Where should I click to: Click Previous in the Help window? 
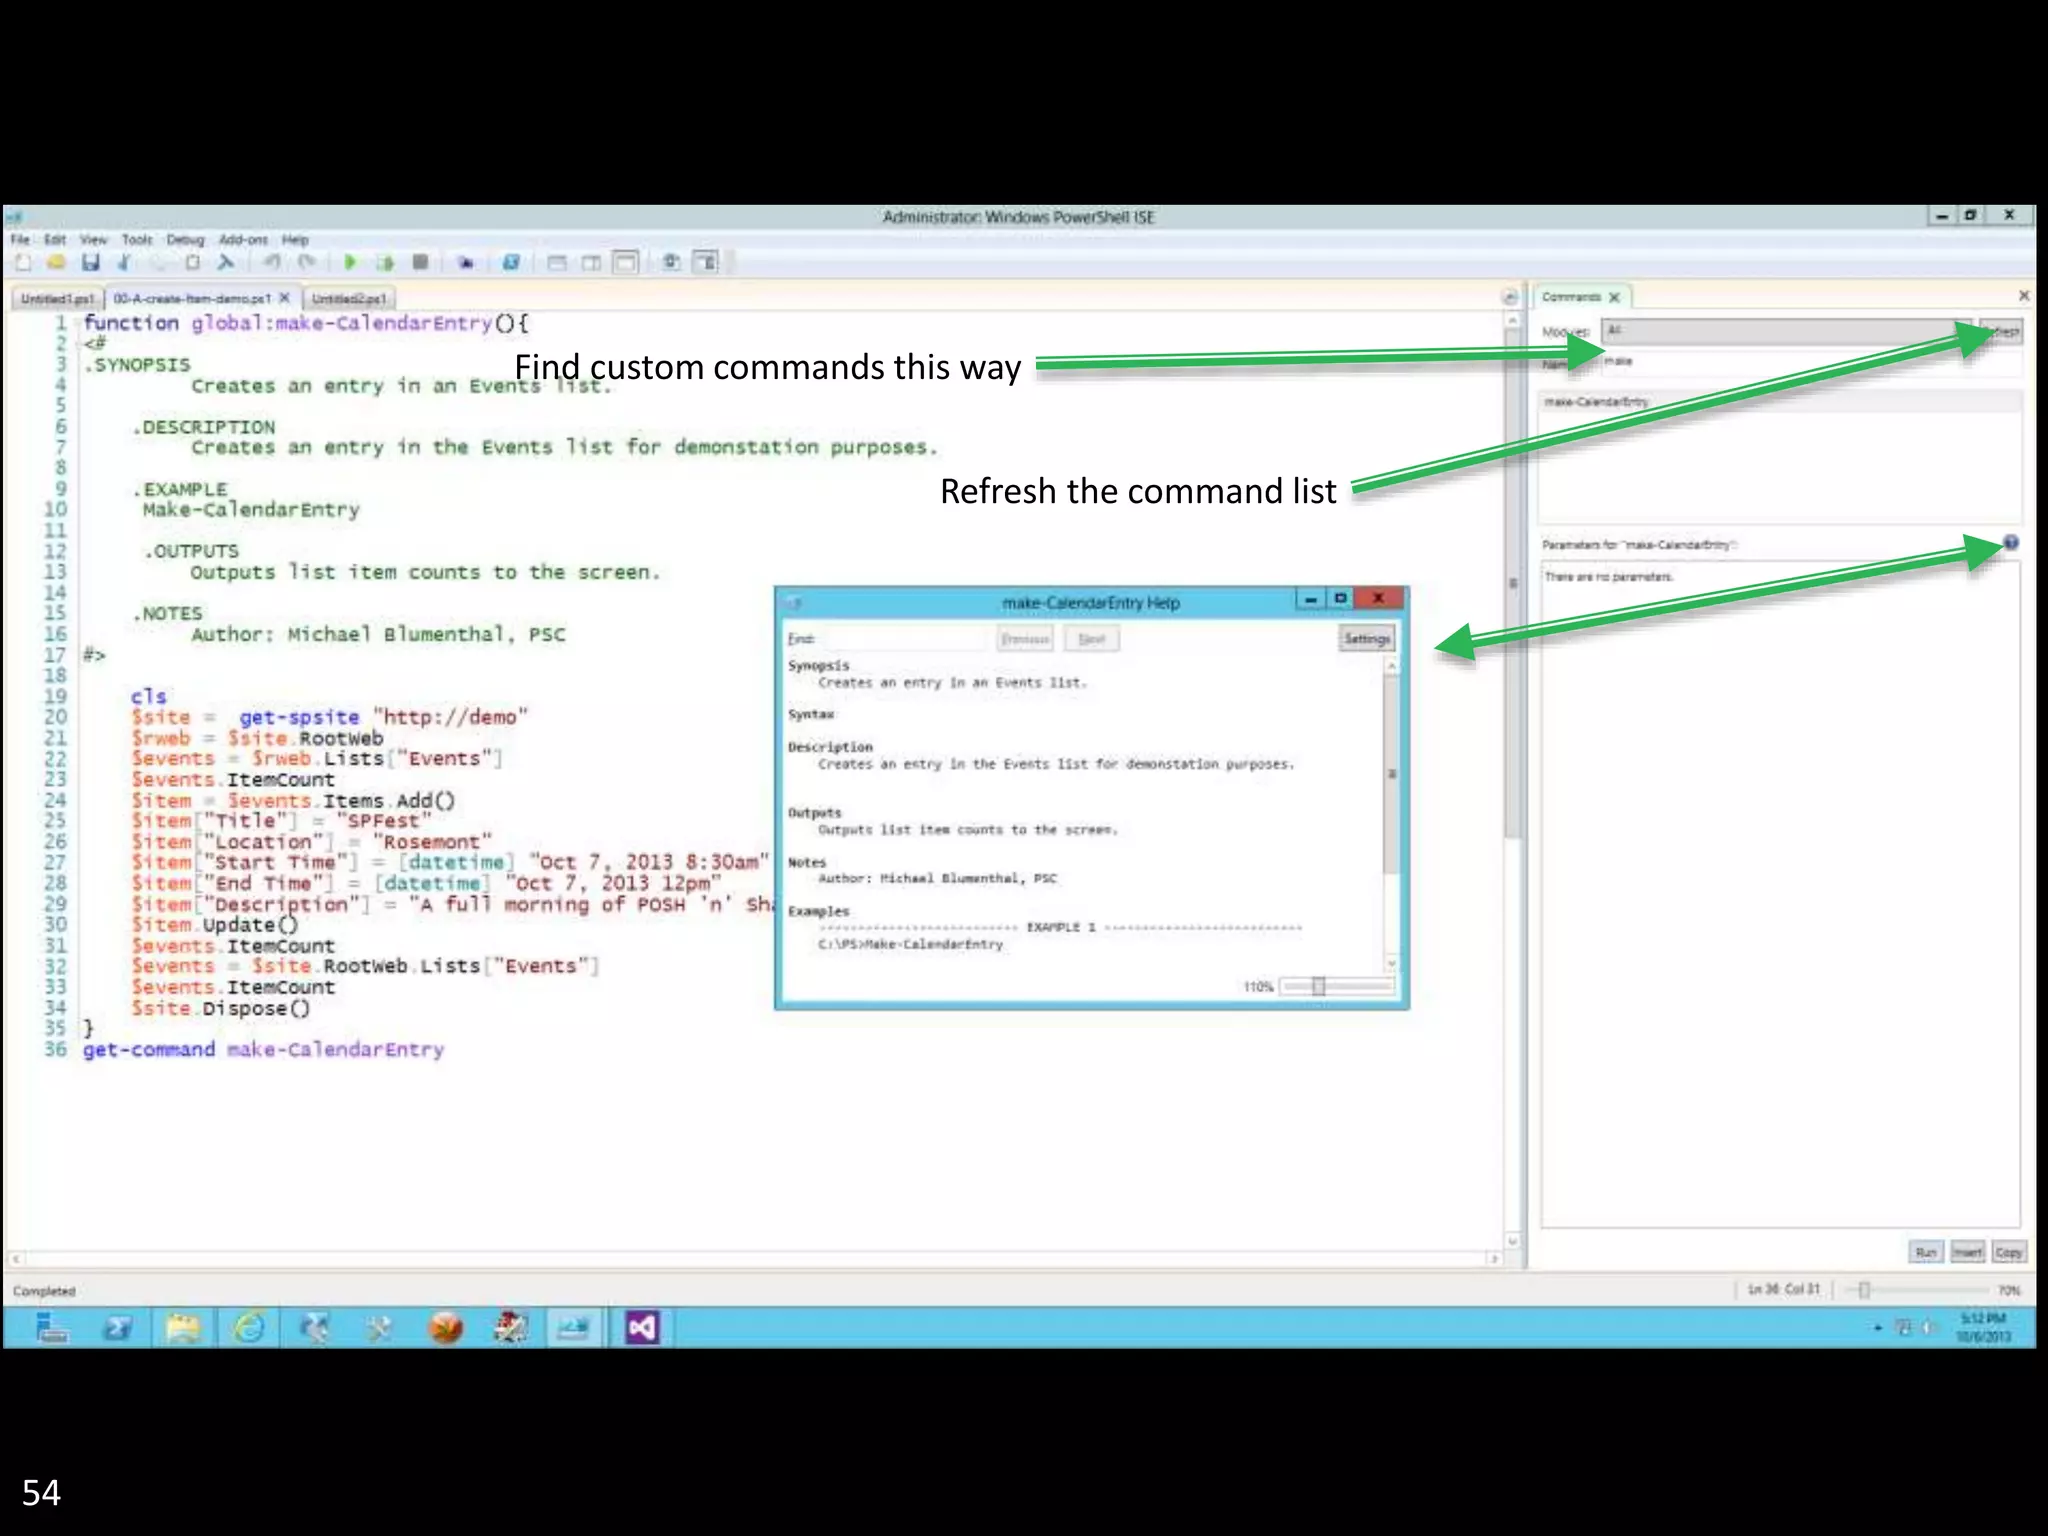[x=1025, y=639]
